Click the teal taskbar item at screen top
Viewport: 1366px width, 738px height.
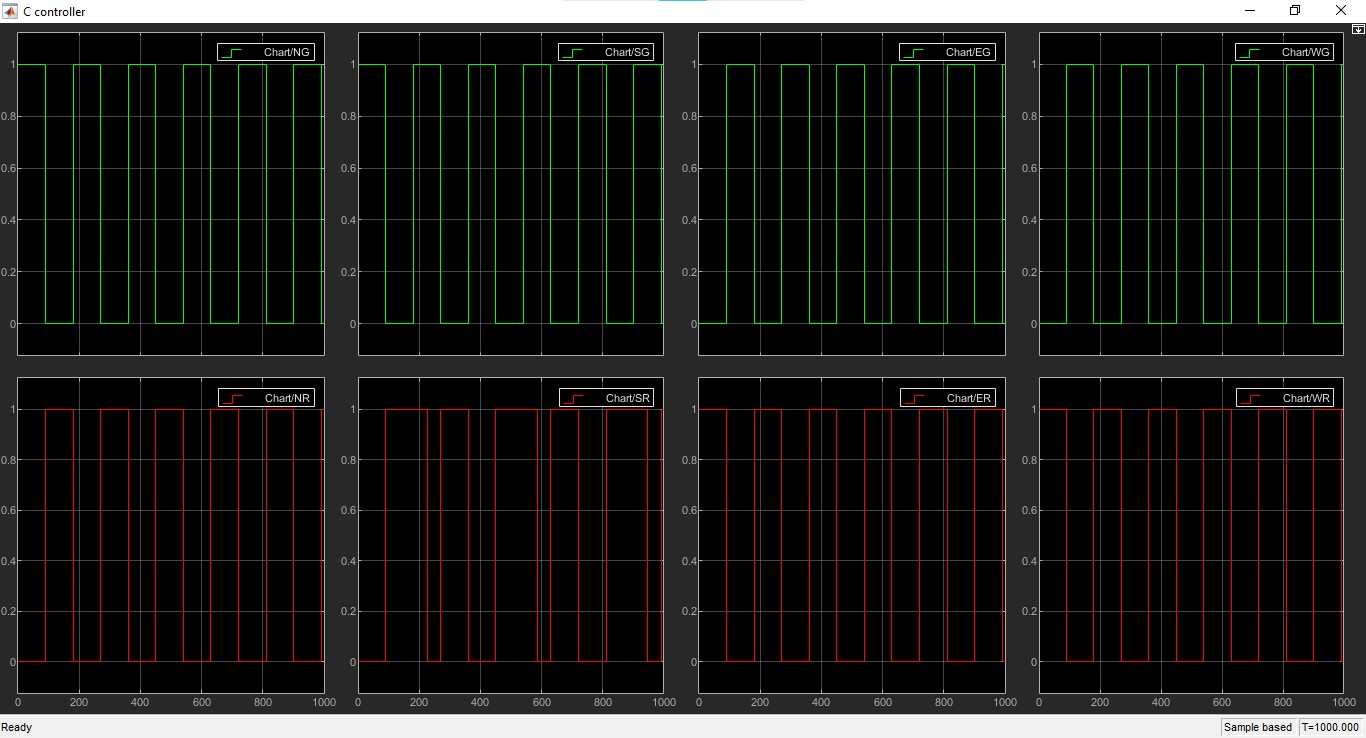pos(683,2)
